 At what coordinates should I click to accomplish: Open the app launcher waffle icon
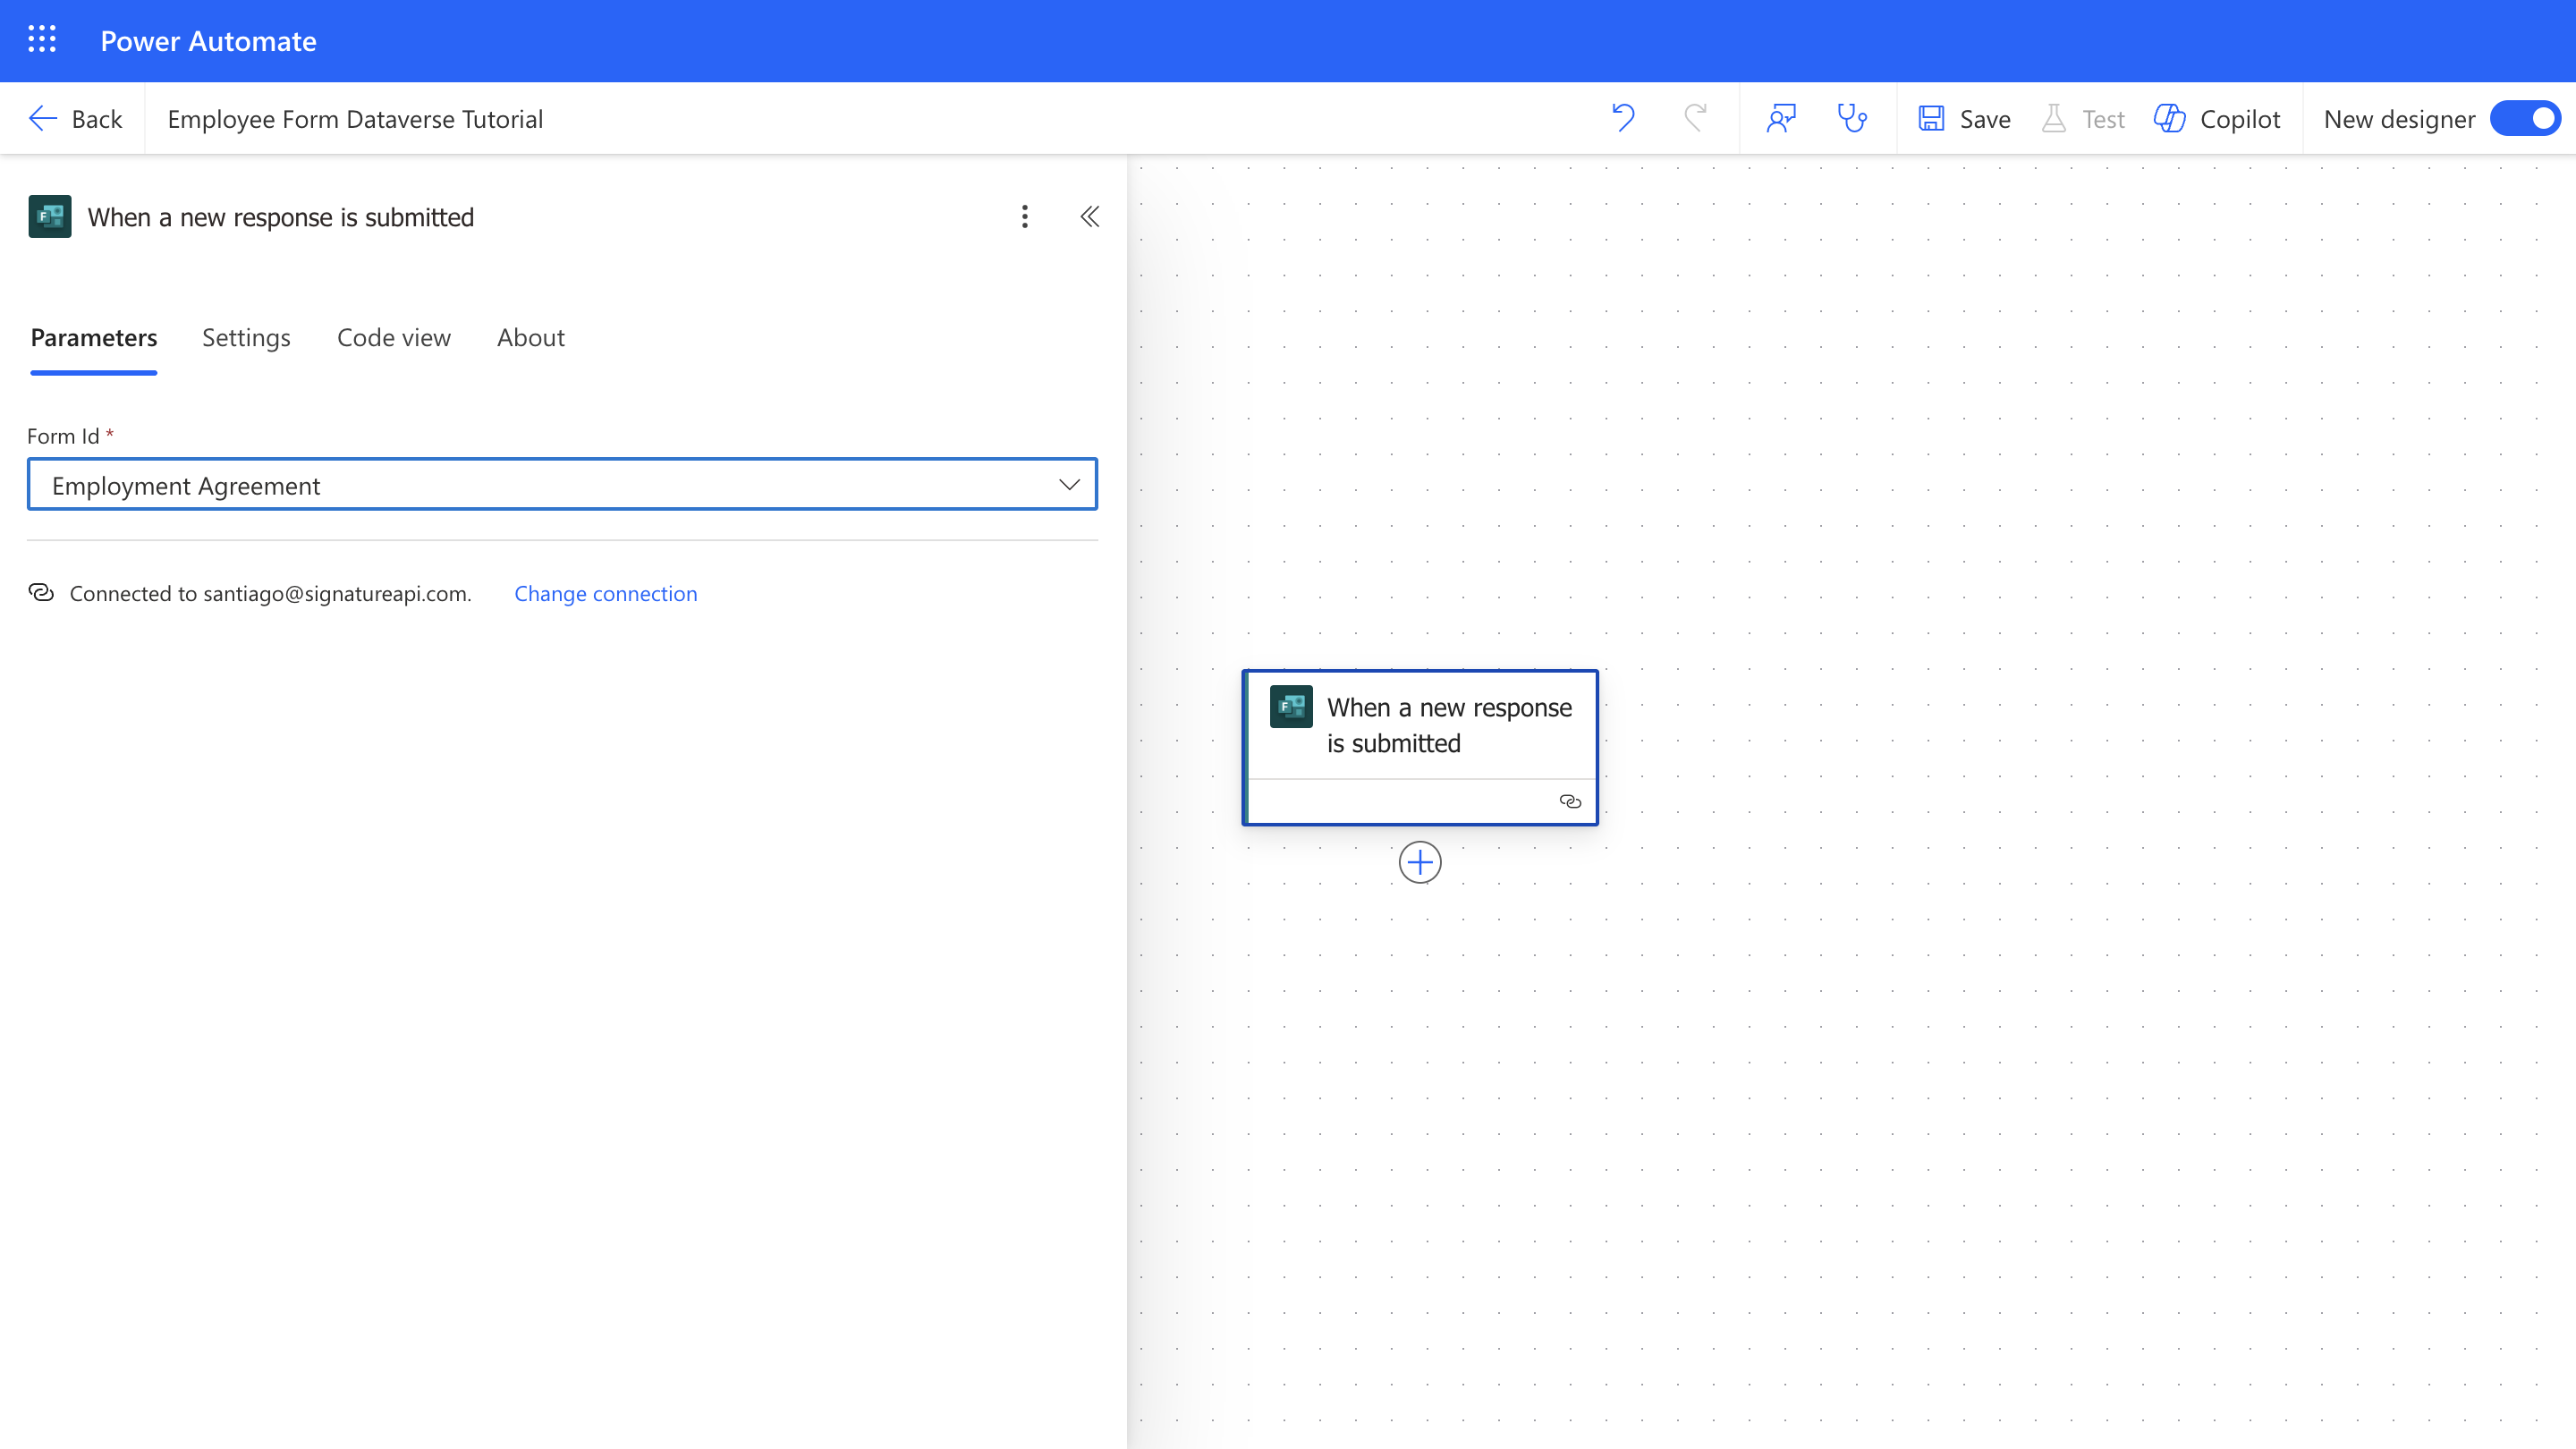pos(42,40)
